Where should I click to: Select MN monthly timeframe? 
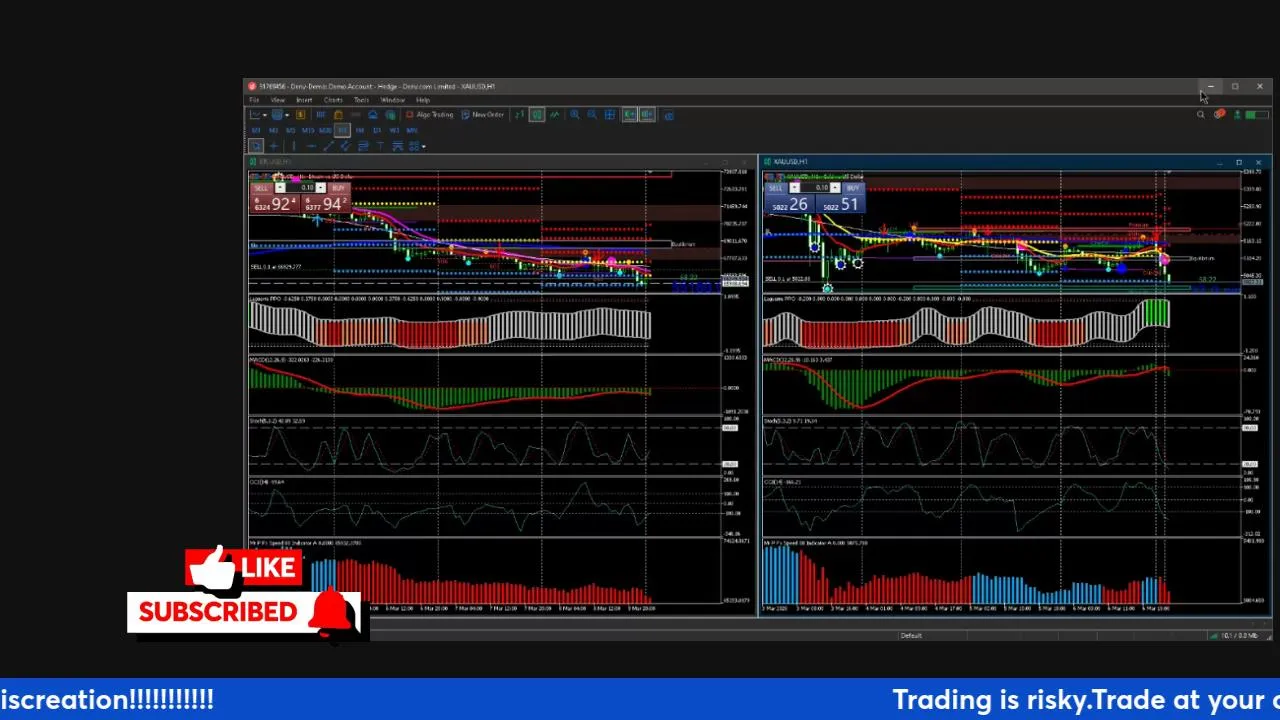click(x=411, y=131)
